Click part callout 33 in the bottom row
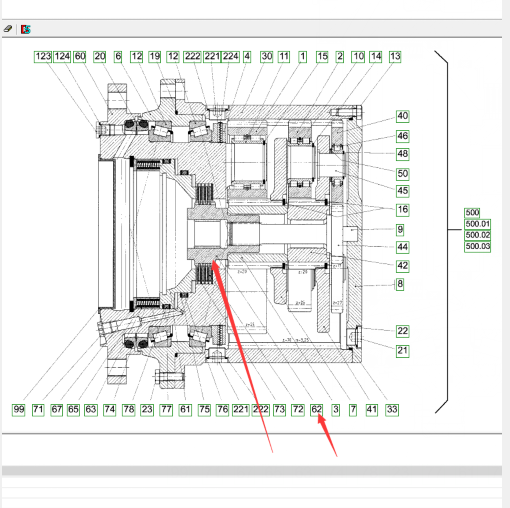 (x=392, y=410)
